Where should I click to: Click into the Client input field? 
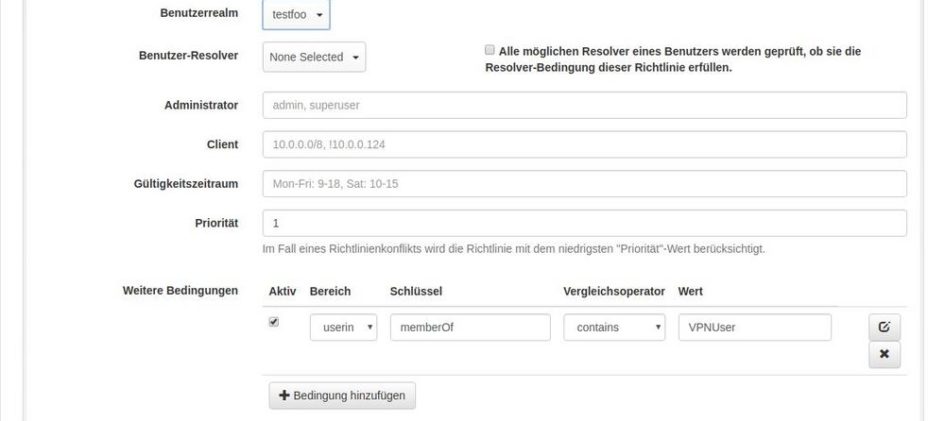[x=584, y=145]
